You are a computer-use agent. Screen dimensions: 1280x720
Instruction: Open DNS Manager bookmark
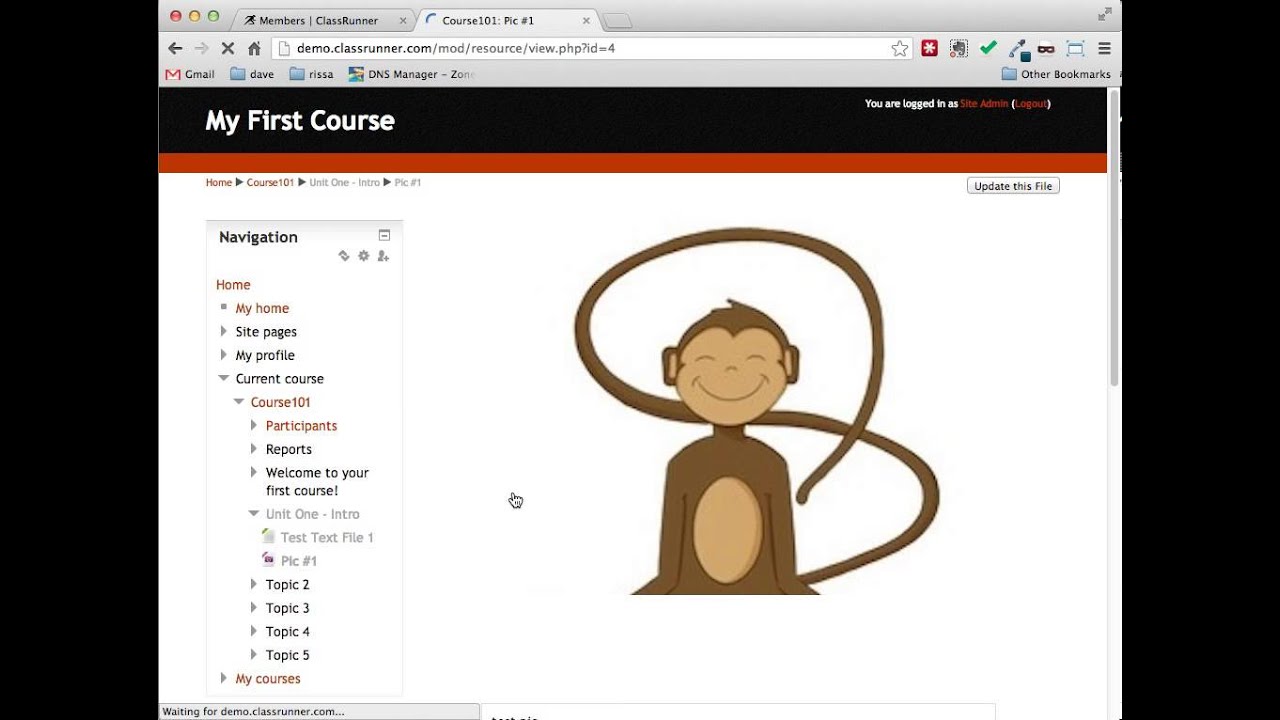pos(411,74)
